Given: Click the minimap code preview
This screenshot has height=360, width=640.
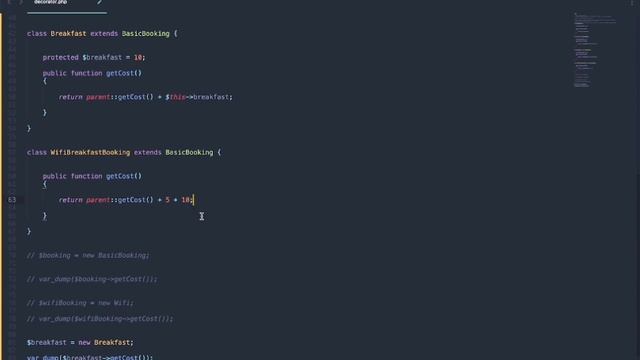Looking at the screenshot, I should 595,50.
